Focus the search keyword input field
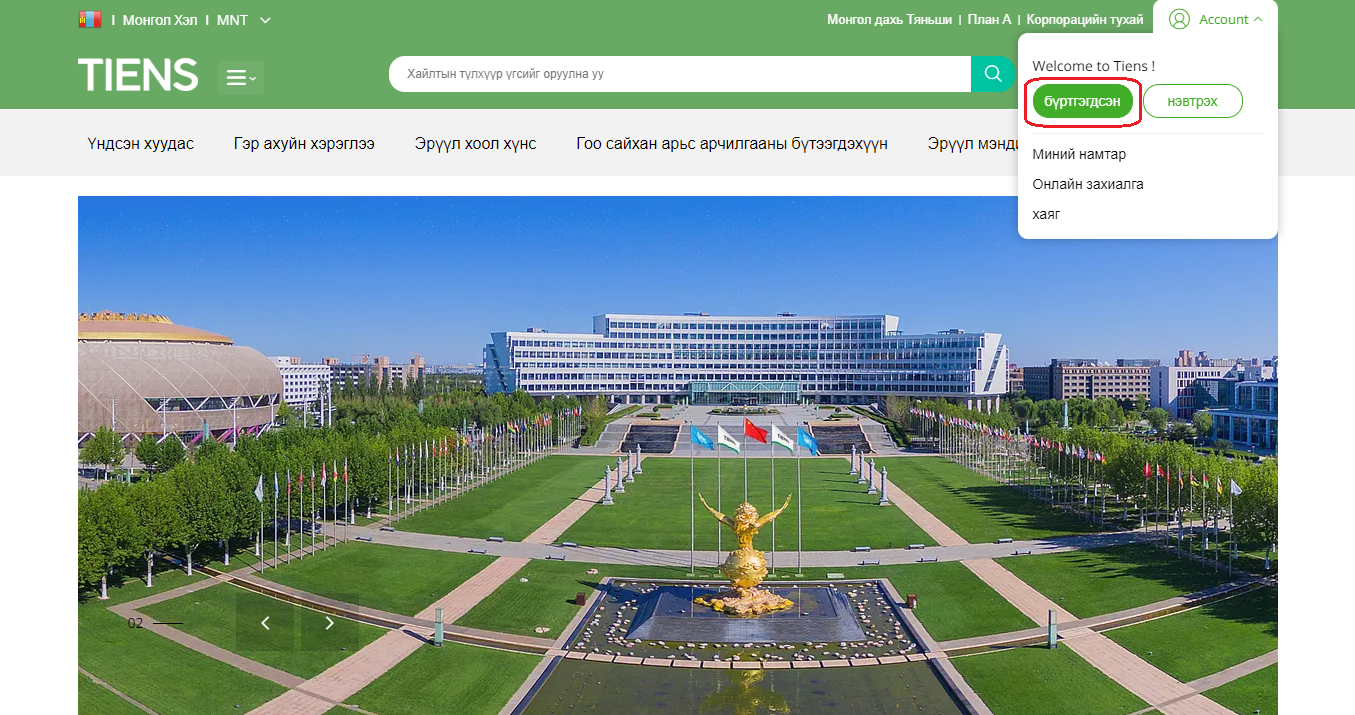Image resolution: width=1355 pixels, height=715 pixels. coord(680,74)
